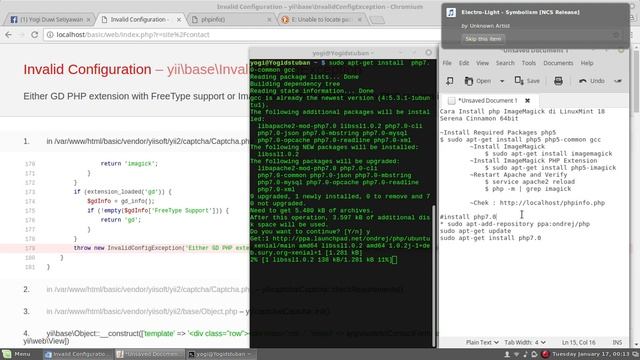Open the Edit menu in text editor

[464, 63]
